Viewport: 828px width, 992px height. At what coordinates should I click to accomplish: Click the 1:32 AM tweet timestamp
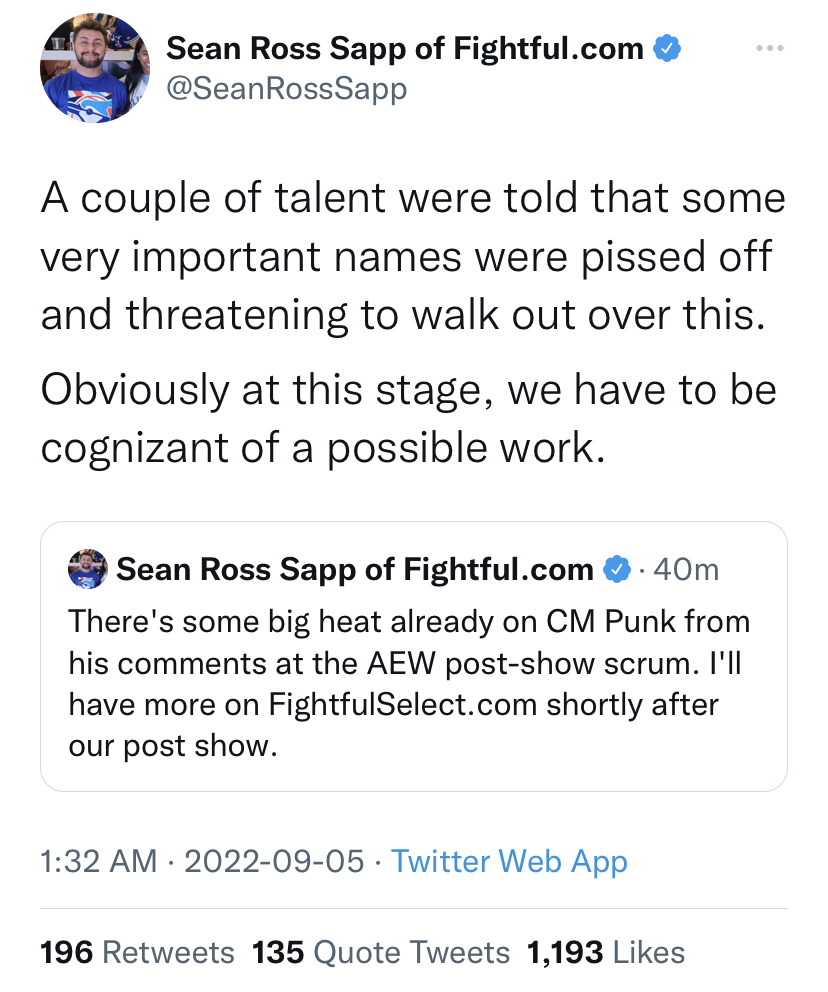point(98,861)
